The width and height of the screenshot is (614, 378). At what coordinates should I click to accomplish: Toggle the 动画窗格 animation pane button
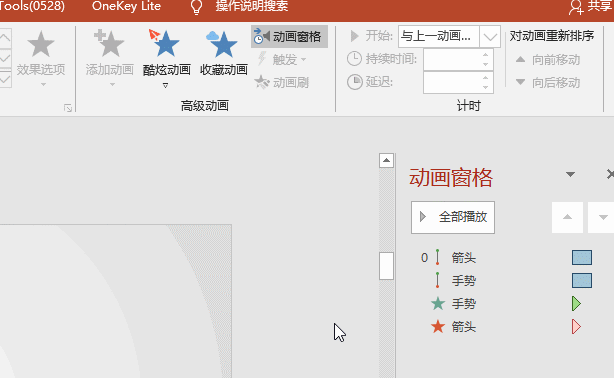[x=289, y=37]
